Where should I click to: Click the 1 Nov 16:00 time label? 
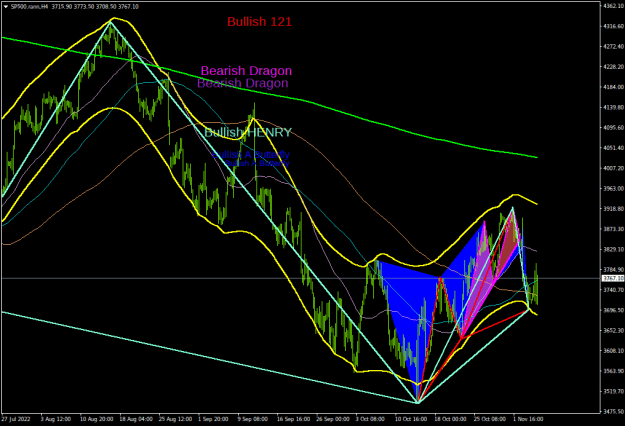[528, 419]
